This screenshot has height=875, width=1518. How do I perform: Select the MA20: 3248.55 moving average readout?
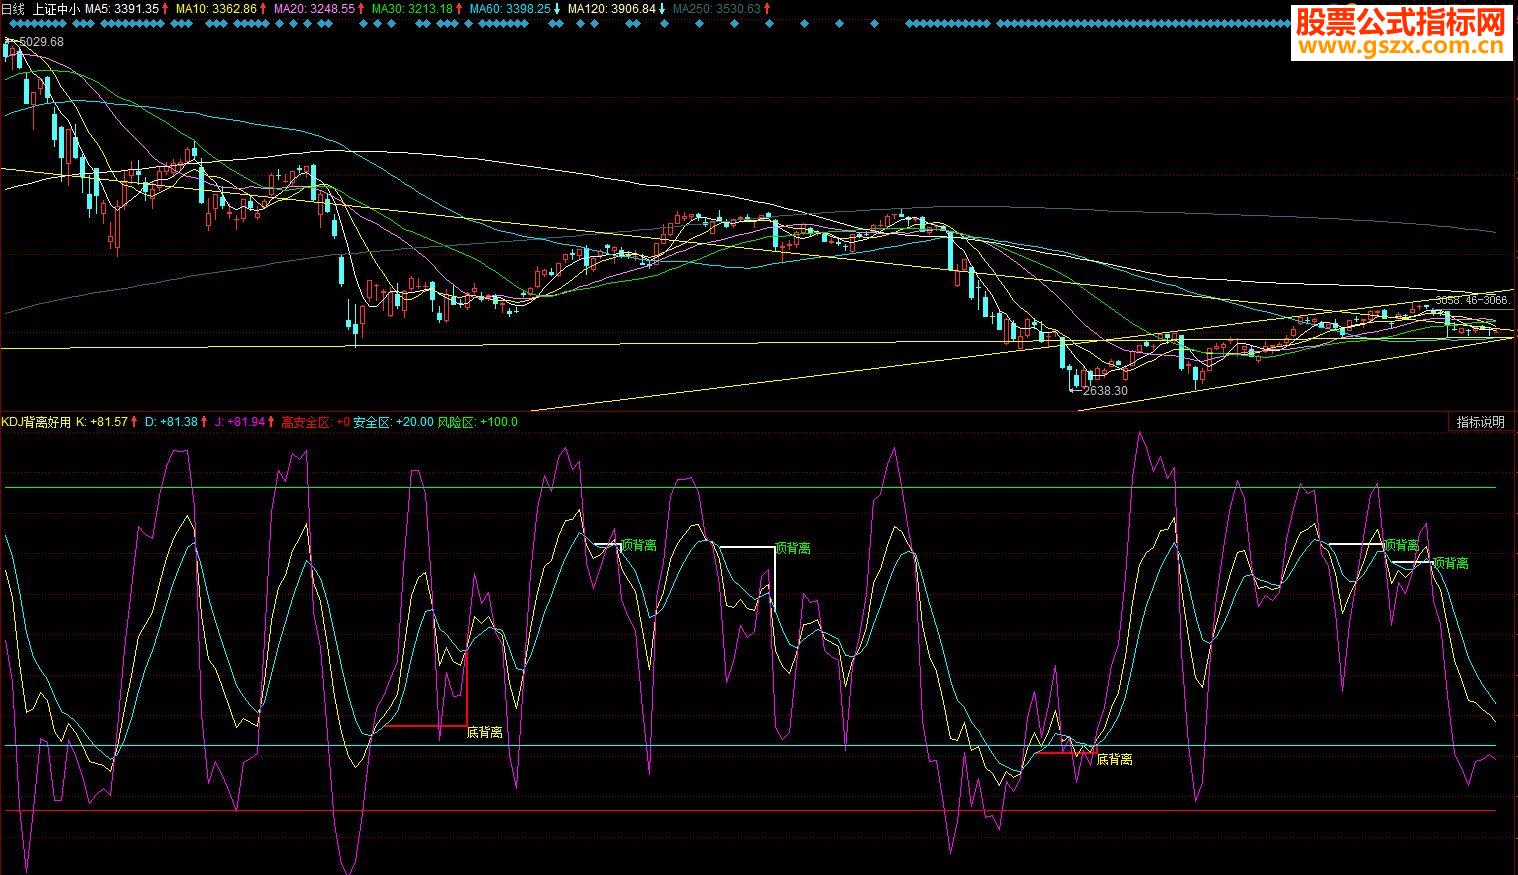pos(314,8)
